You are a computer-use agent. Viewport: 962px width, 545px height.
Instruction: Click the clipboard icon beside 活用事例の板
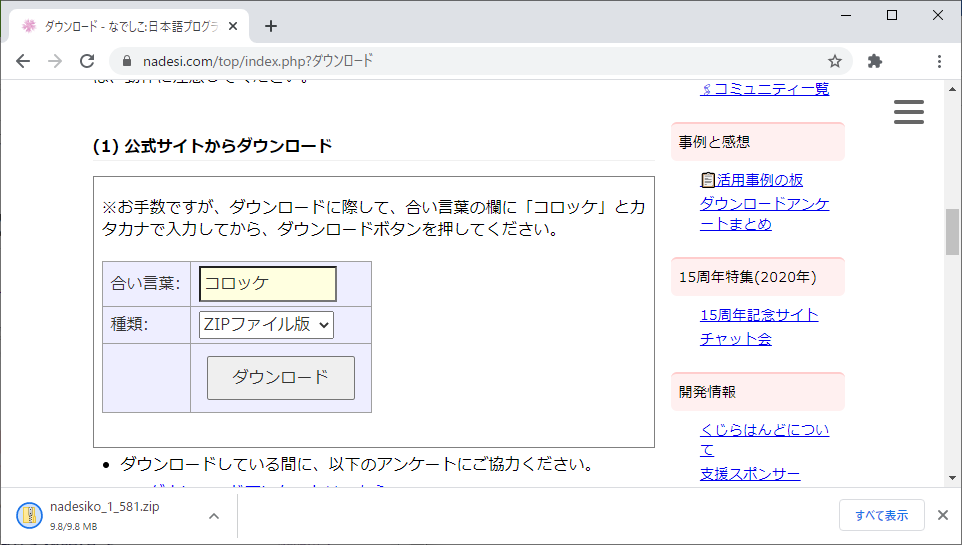point(707,179)
